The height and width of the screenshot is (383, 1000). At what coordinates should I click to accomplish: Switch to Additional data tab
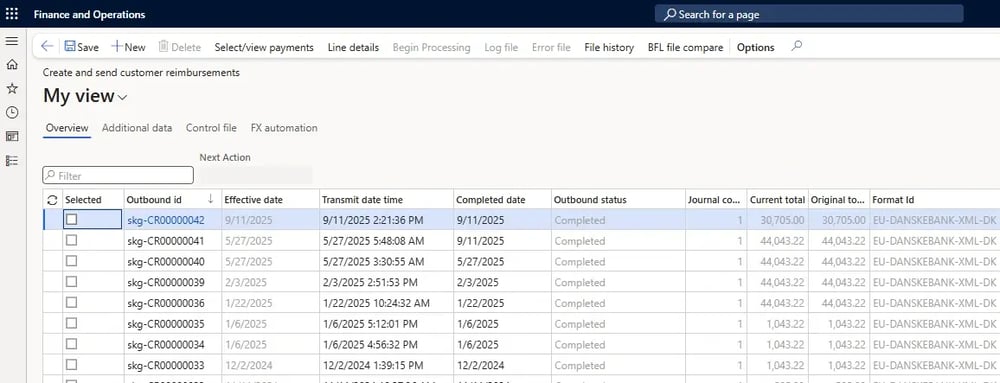137,127
